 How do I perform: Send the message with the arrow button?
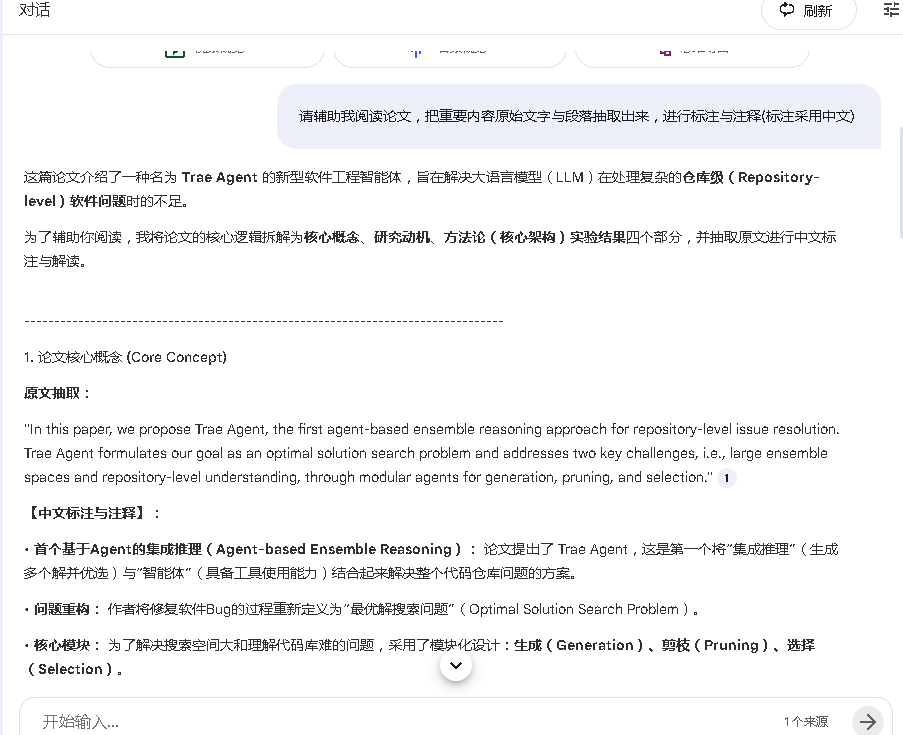point(867,721)
